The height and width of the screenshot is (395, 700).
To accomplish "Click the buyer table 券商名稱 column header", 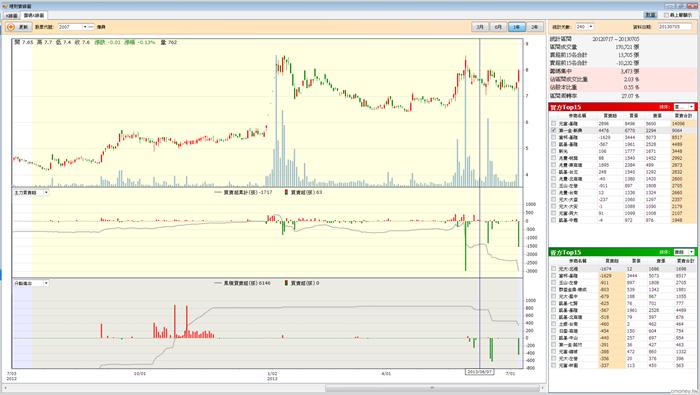I will (577, 116).
